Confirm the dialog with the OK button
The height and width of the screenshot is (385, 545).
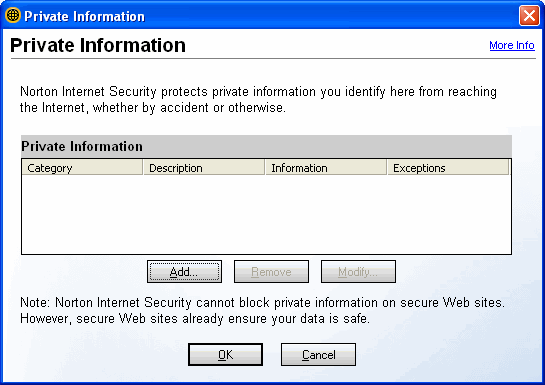[225, 354]
